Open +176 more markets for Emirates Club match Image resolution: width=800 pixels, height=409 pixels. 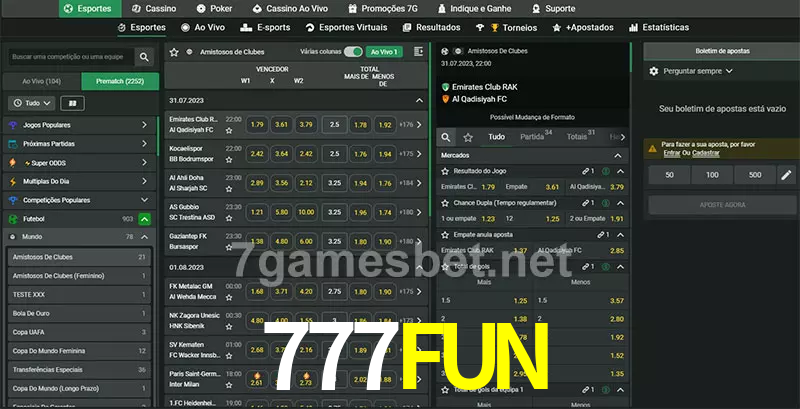click(411, 124)
